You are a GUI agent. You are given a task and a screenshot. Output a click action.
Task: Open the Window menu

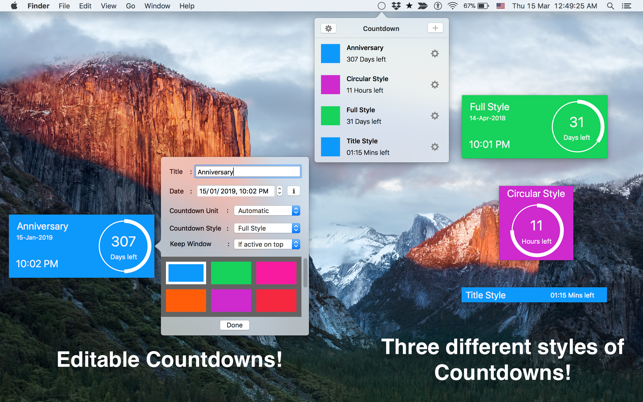pos(157,6)
